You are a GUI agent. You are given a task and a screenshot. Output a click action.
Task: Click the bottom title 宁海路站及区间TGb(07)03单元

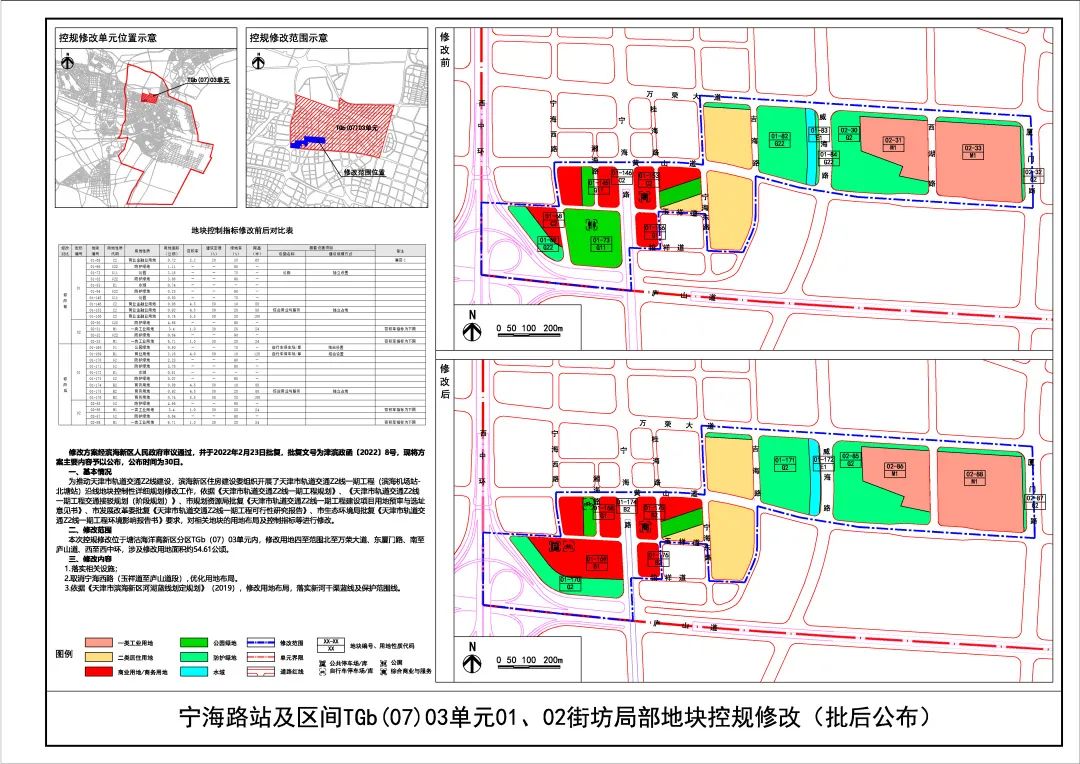pyautogui.click(x=555, y=717)
